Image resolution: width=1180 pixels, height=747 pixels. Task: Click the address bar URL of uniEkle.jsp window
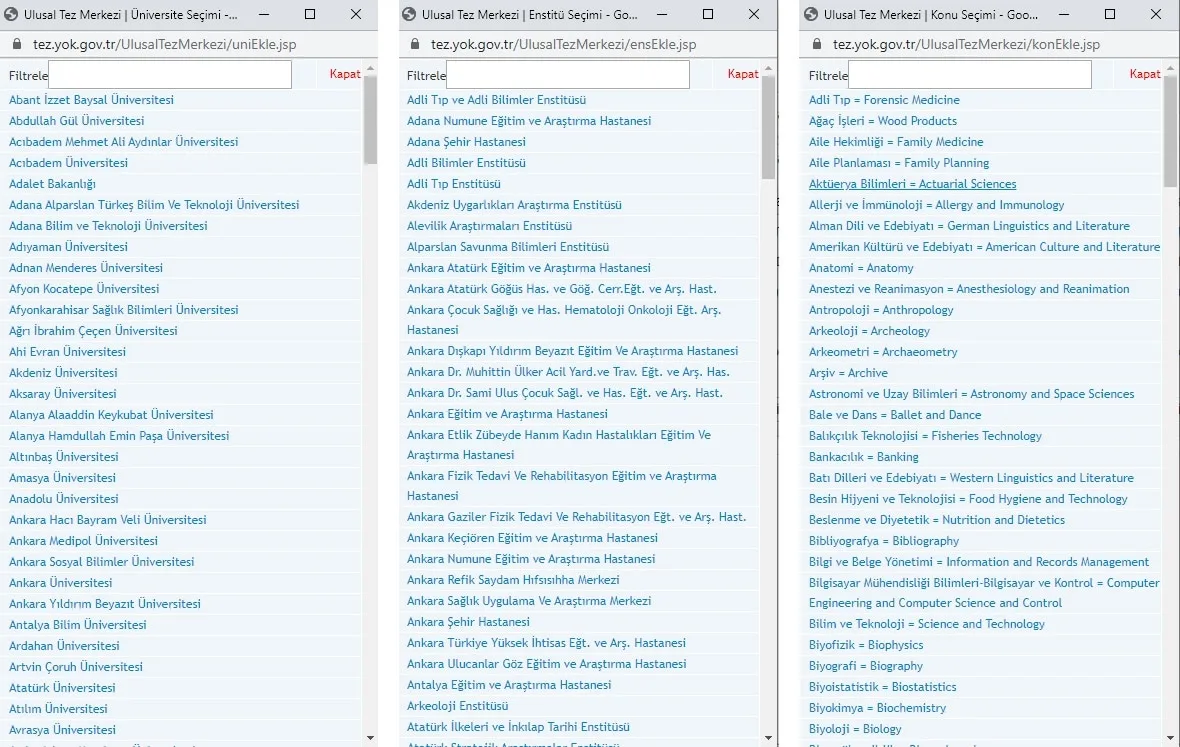coord(165,44)
